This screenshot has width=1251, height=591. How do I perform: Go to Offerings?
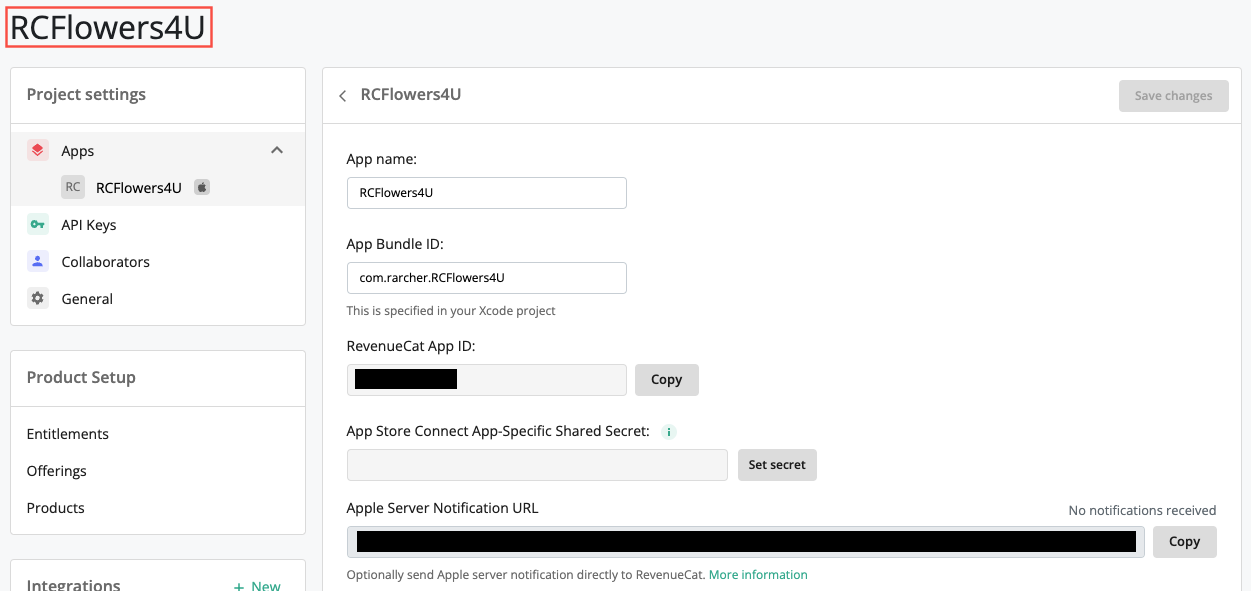pyautogui.click(x=57, y=471)
